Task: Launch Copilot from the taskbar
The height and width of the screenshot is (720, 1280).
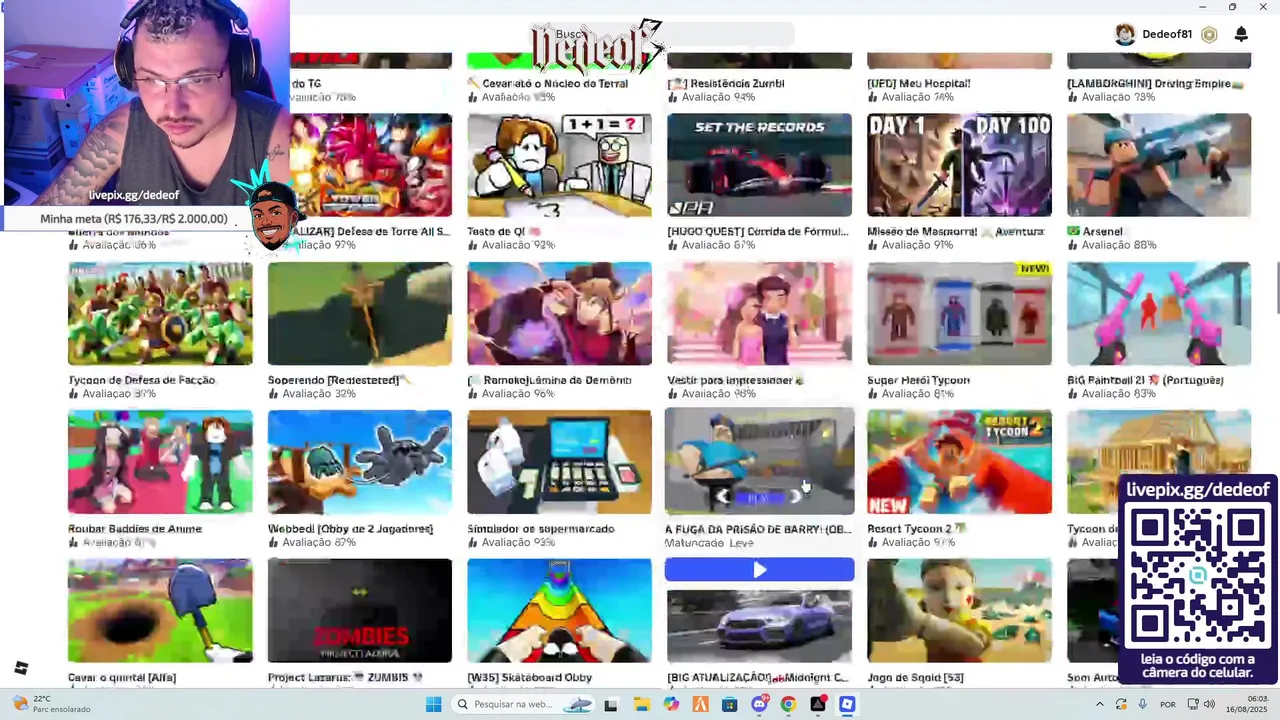Action: pos(671,704)
